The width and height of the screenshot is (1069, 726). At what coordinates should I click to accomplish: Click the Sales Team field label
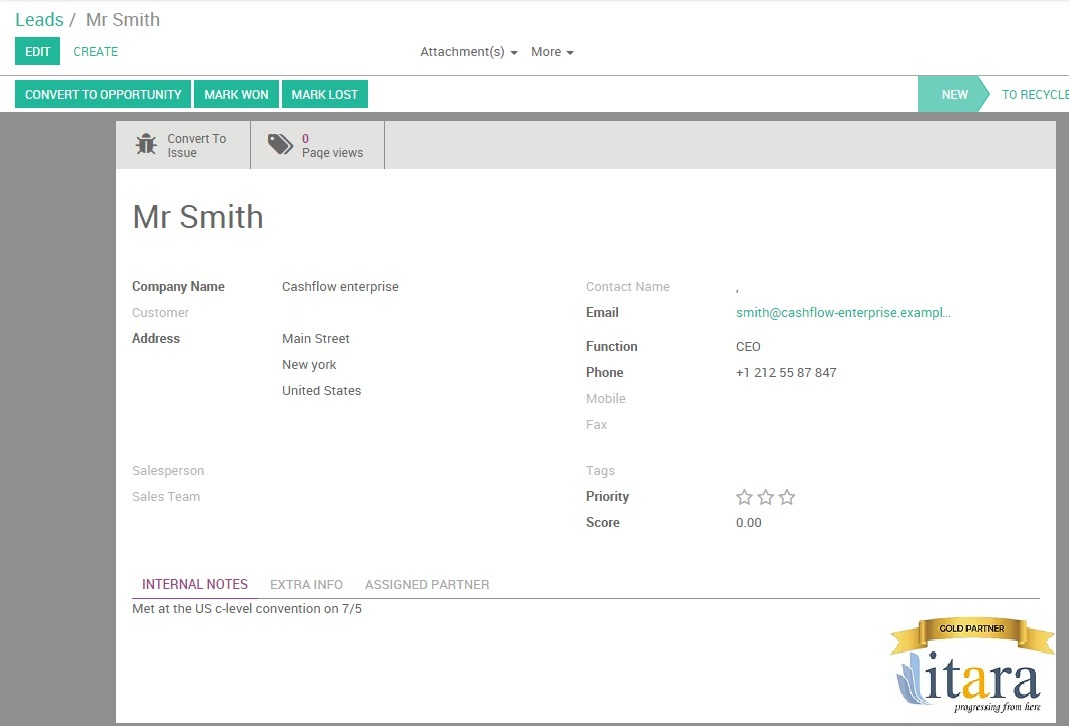(166, 496)
